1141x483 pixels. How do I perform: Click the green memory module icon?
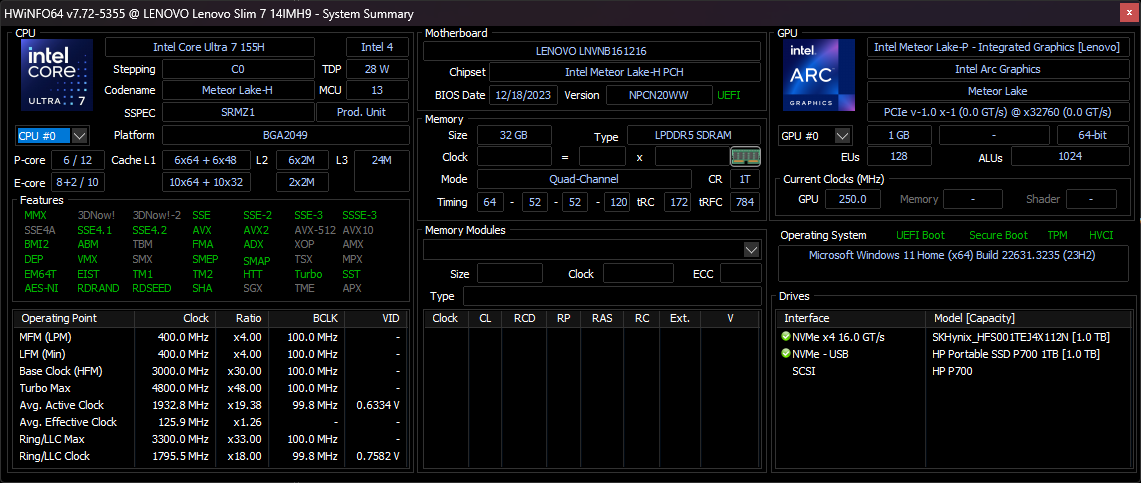point(745,156)
